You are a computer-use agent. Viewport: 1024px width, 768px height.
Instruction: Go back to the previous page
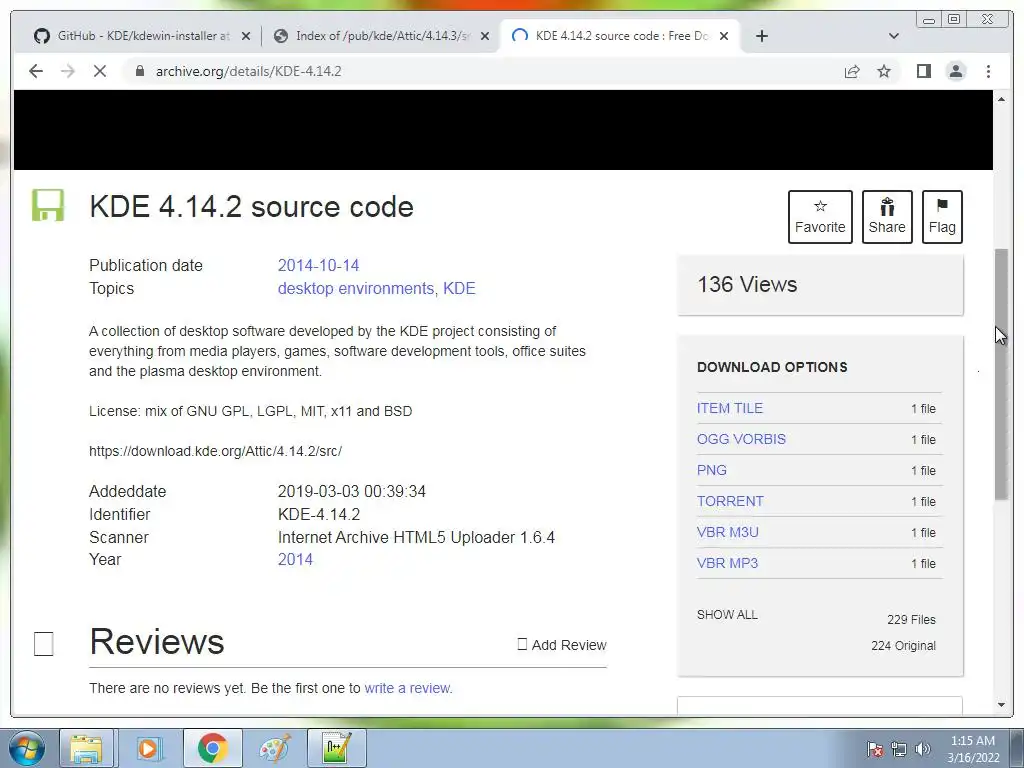coord(36,71)
